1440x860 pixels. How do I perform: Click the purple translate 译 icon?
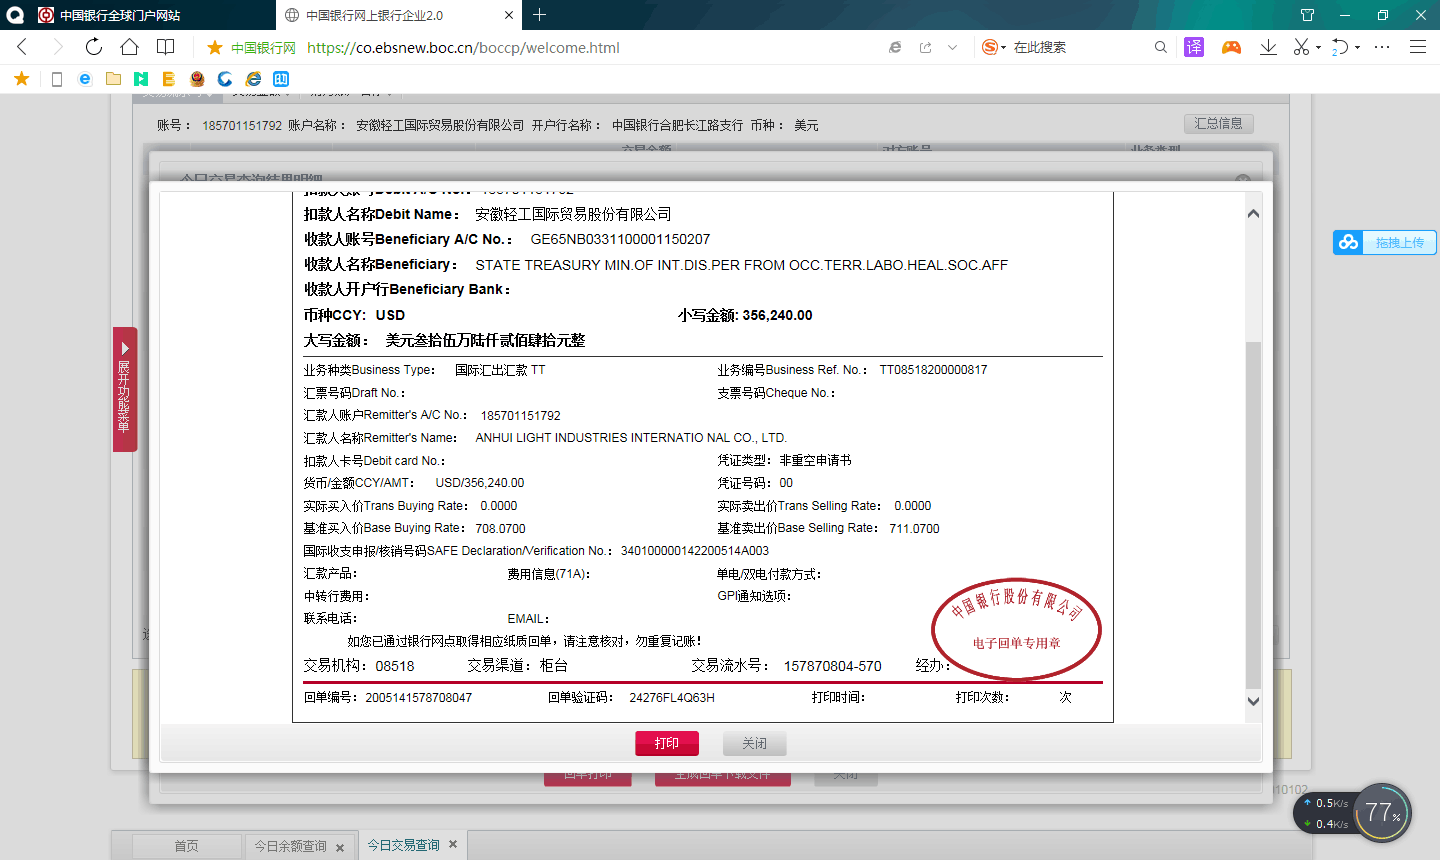tap(1194, 47)
